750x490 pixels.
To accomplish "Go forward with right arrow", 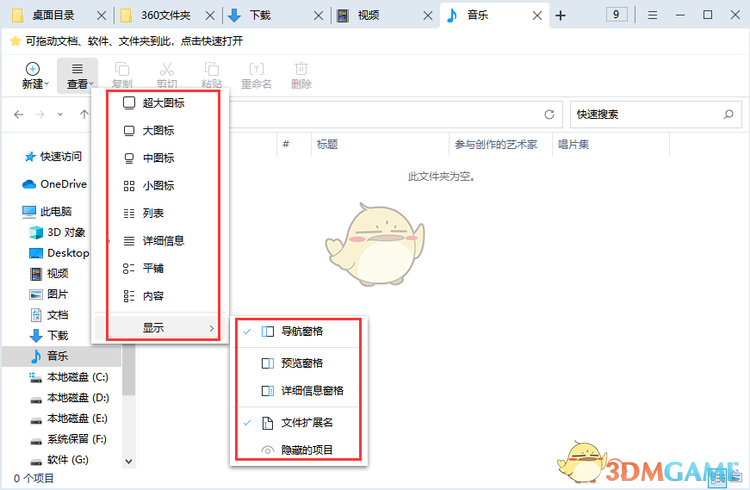I will (40, 114).
